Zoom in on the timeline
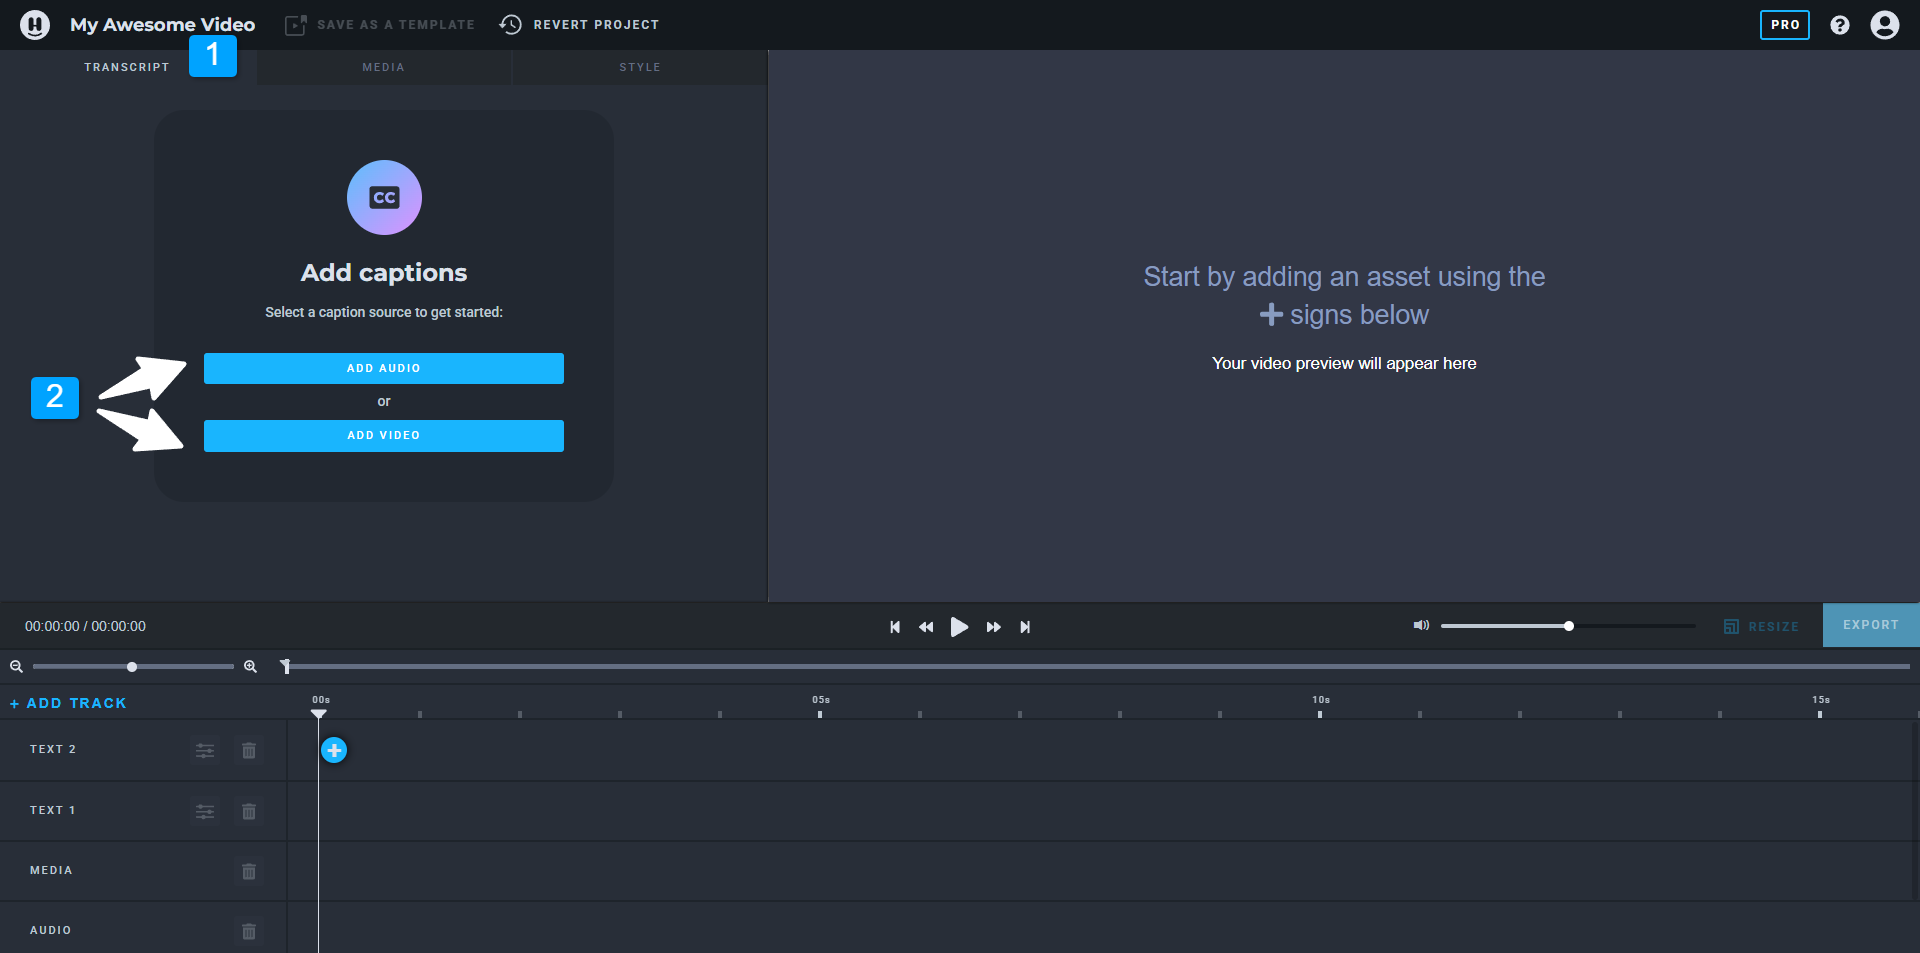This screenshot has height=953, width=1920. (x=250, y=667)
